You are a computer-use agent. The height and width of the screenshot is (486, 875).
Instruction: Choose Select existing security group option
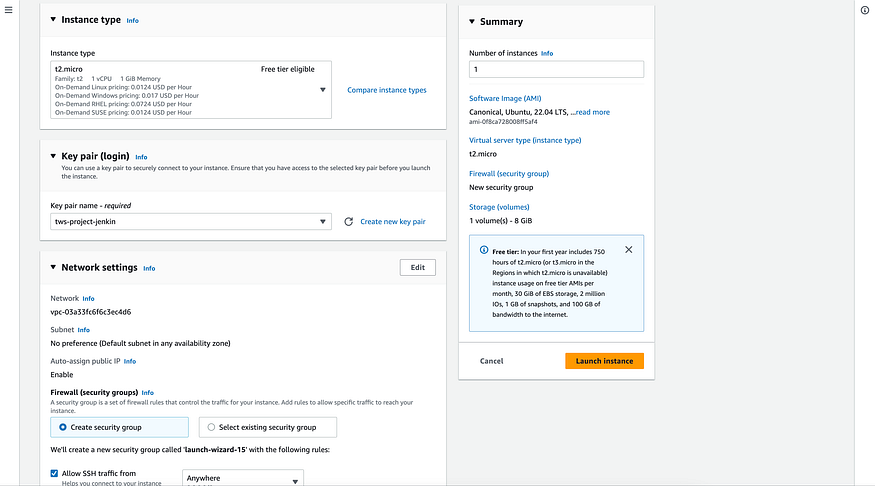[x=211, y=427]
